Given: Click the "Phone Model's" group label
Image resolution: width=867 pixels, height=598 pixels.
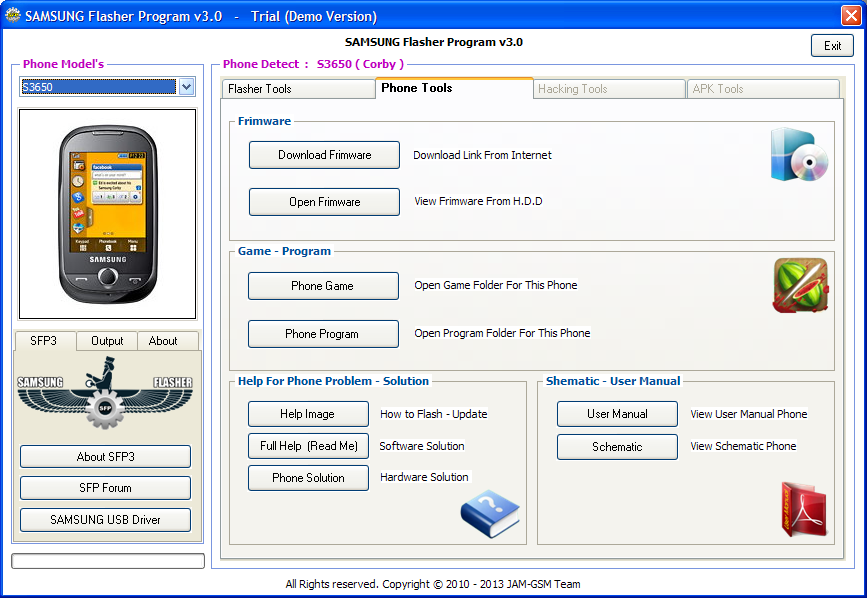Looking at the screenshot, I should 64,64.
